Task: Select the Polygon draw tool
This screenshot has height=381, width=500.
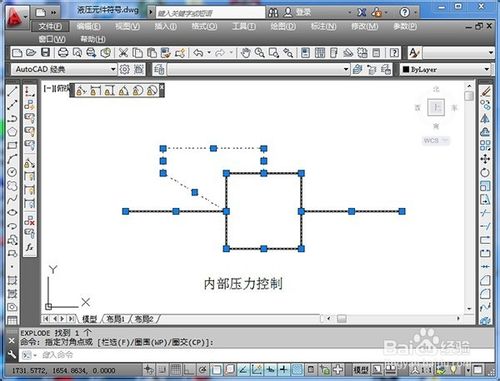Action: click(12, 132)
